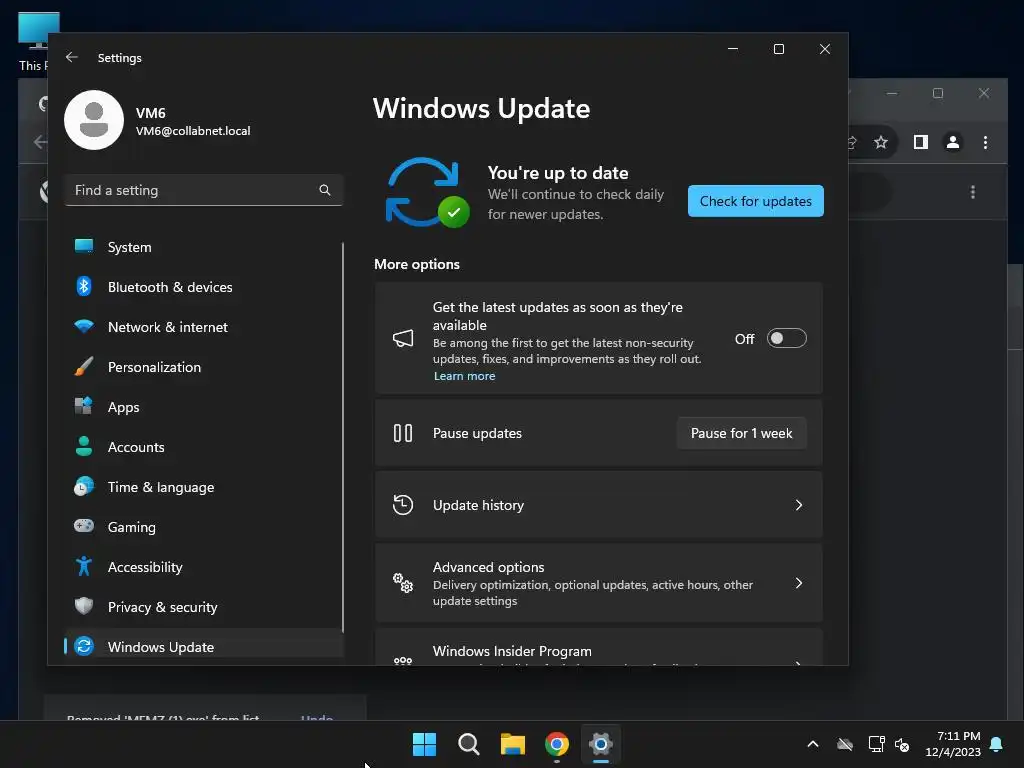Open Windows Start menu

(424, 744)
